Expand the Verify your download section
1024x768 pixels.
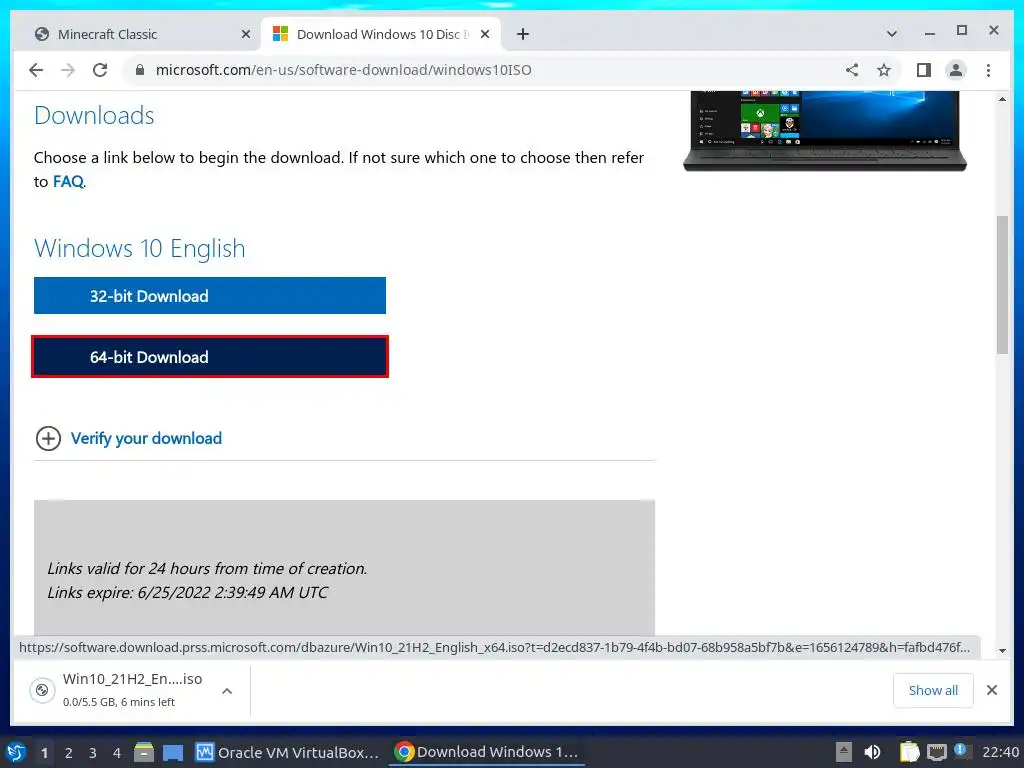(48, 438)
